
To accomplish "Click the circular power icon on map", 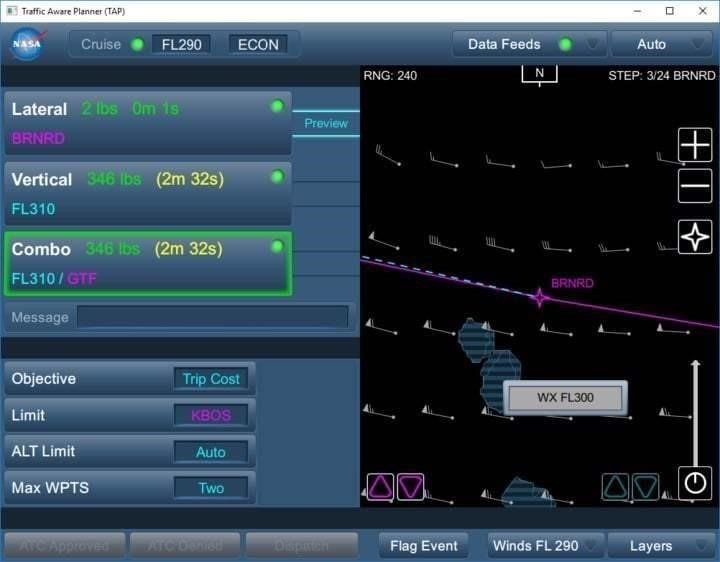I will [x=695, y=483].
